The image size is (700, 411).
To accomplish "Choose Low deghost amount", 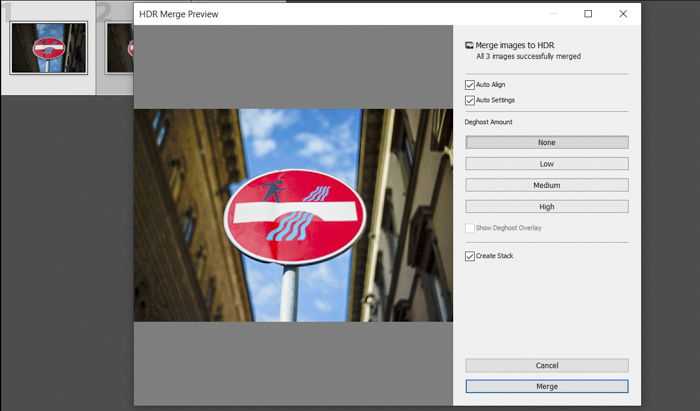I will (x=547, y=164).
